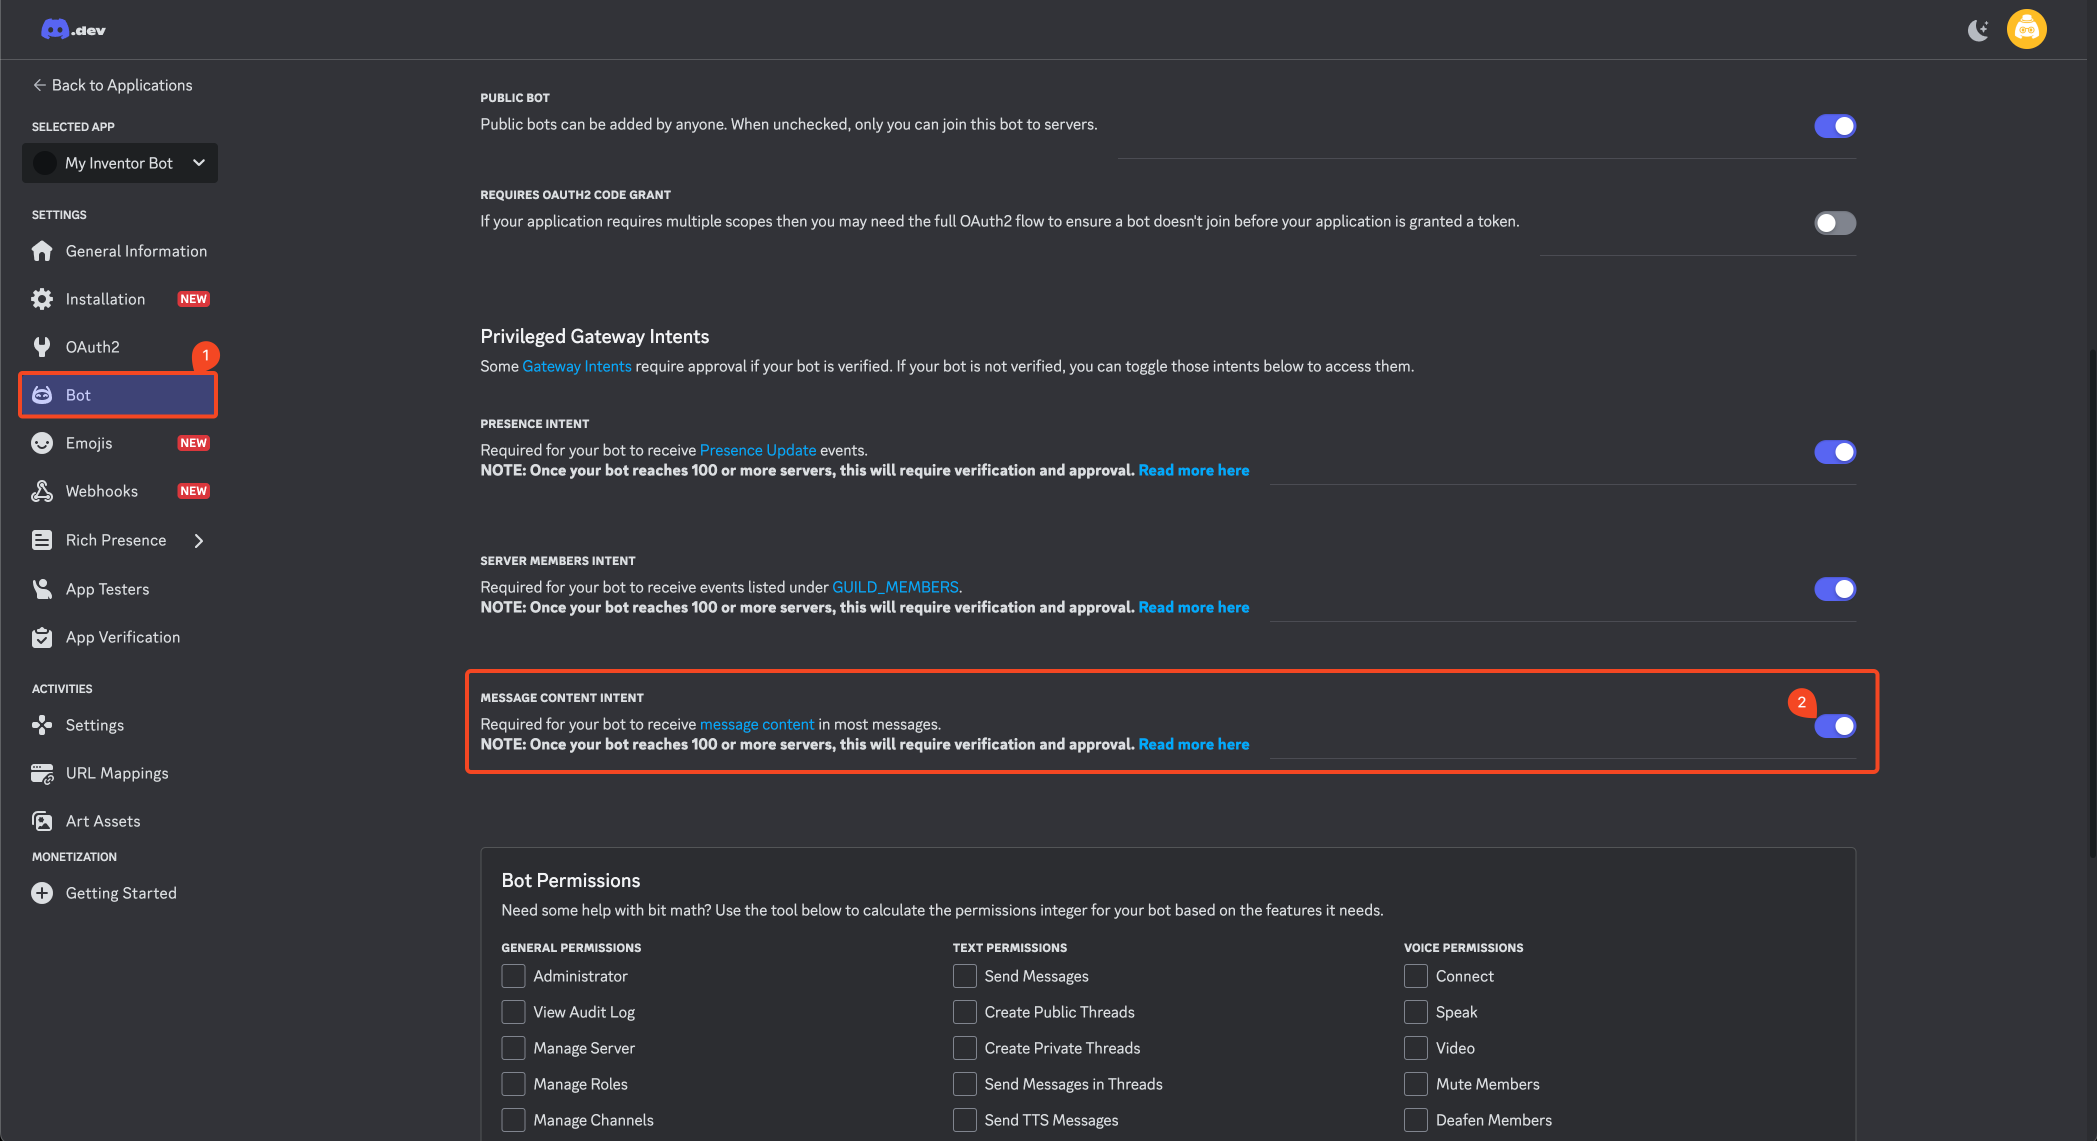Enable Requires OAuth2 Code Grant toggle
This screenshot has height=1141, width=2097.
click(x=1835, y=223)
